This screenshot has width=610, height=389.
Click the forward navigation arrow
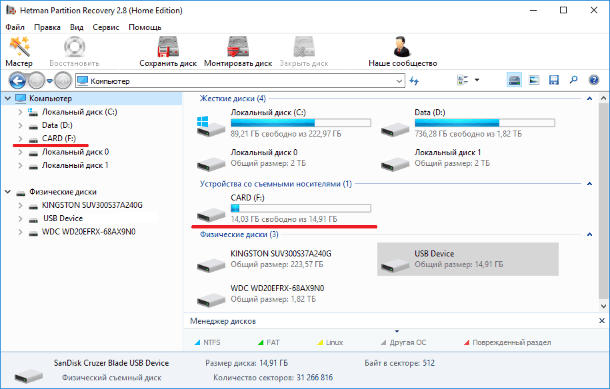[x=37, y=81]
